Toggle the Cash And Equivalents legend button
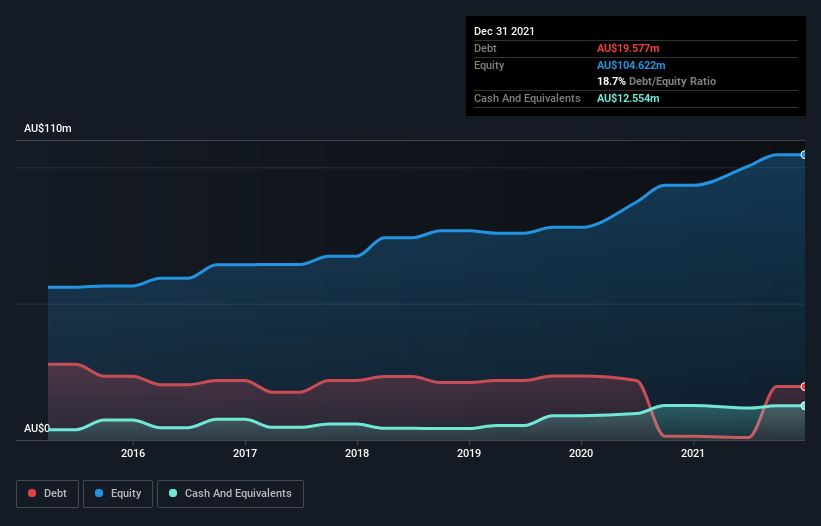 pos(230,494)
